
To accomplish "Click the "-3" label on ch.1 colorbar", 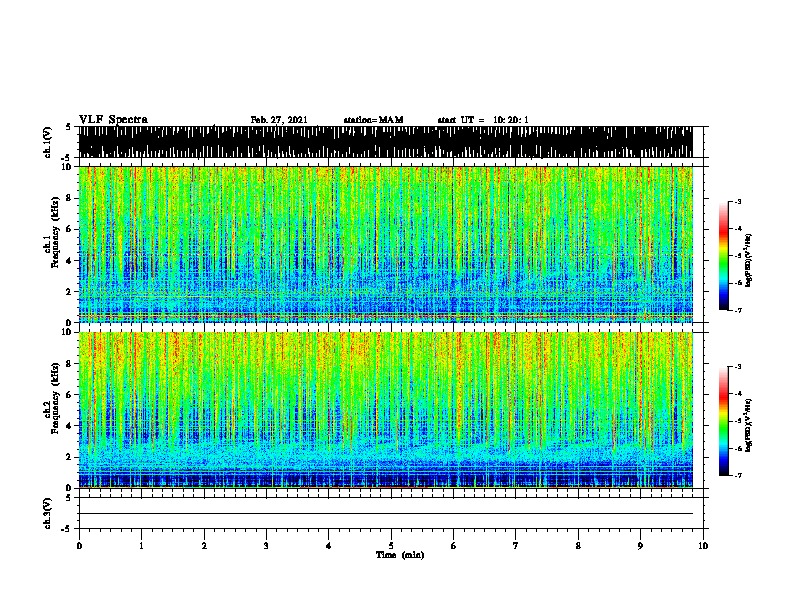I will pos(737,202).
